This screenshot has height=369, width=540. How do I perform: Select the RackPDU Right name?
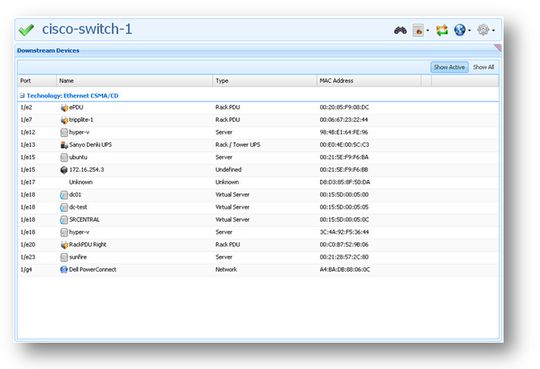coord(88,245)
